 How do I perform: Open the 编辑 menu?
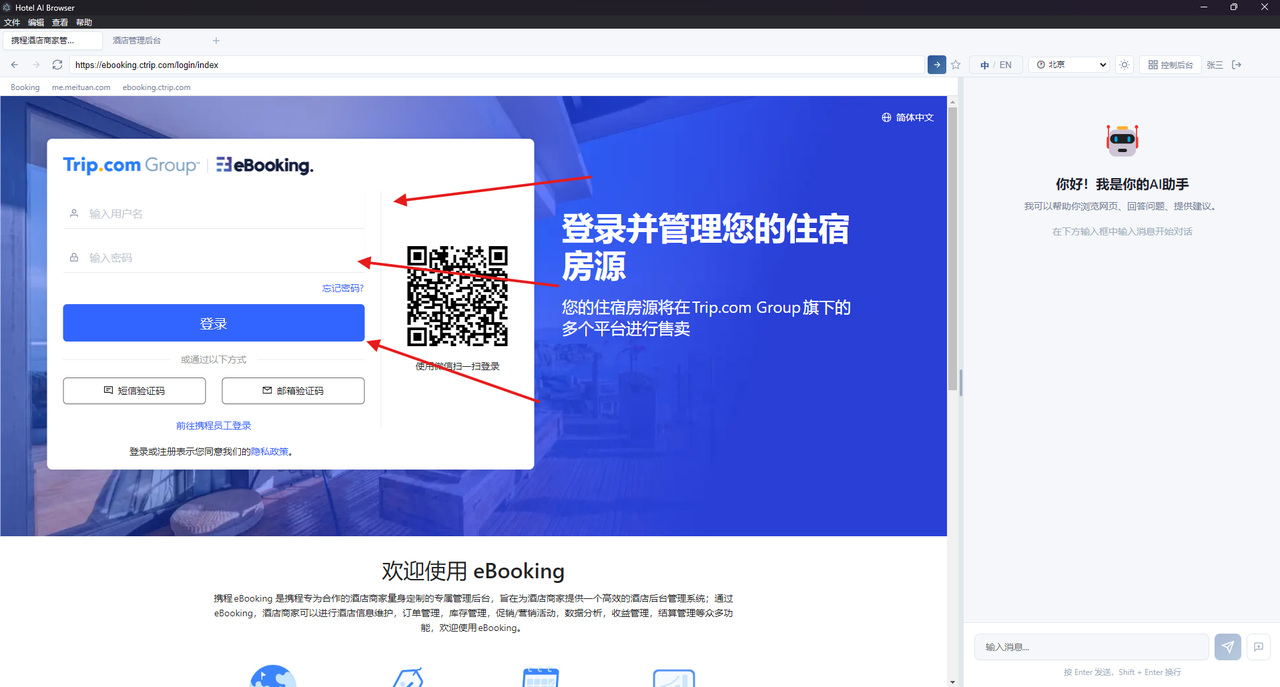36,22
